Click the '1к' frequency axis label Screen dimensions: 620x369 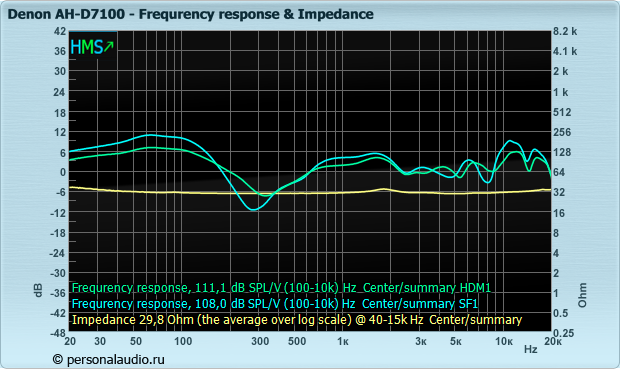[x=343, y=341]
